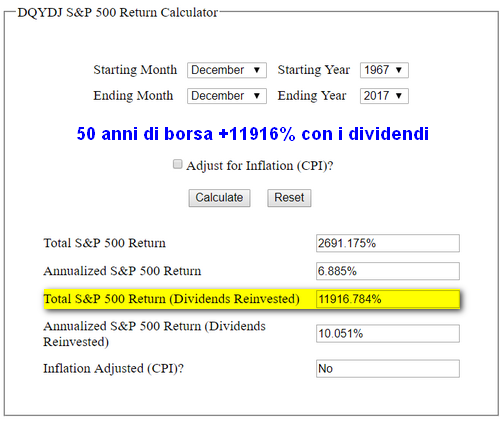Click the Calculate button
500x430 pixels.
point(219,198)
